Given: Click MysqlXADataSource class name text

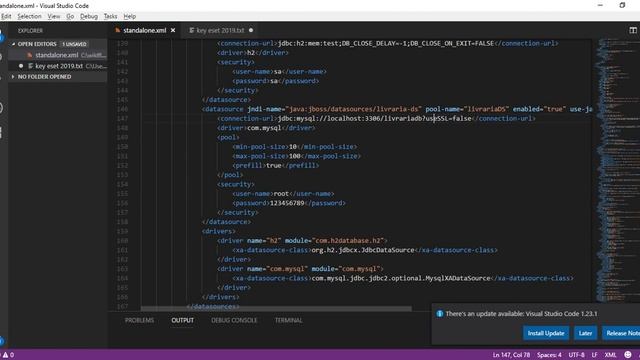Looking at the screenshot, I should [x=458, y=278].
